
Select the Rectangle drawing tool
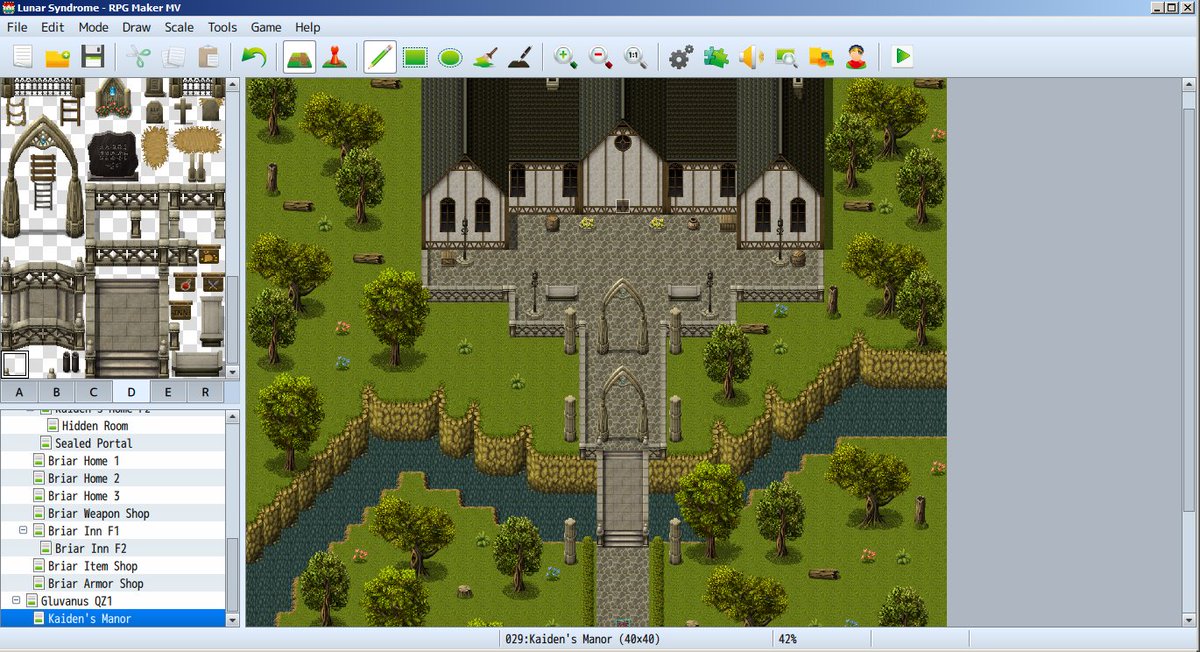tap(415, 57)
